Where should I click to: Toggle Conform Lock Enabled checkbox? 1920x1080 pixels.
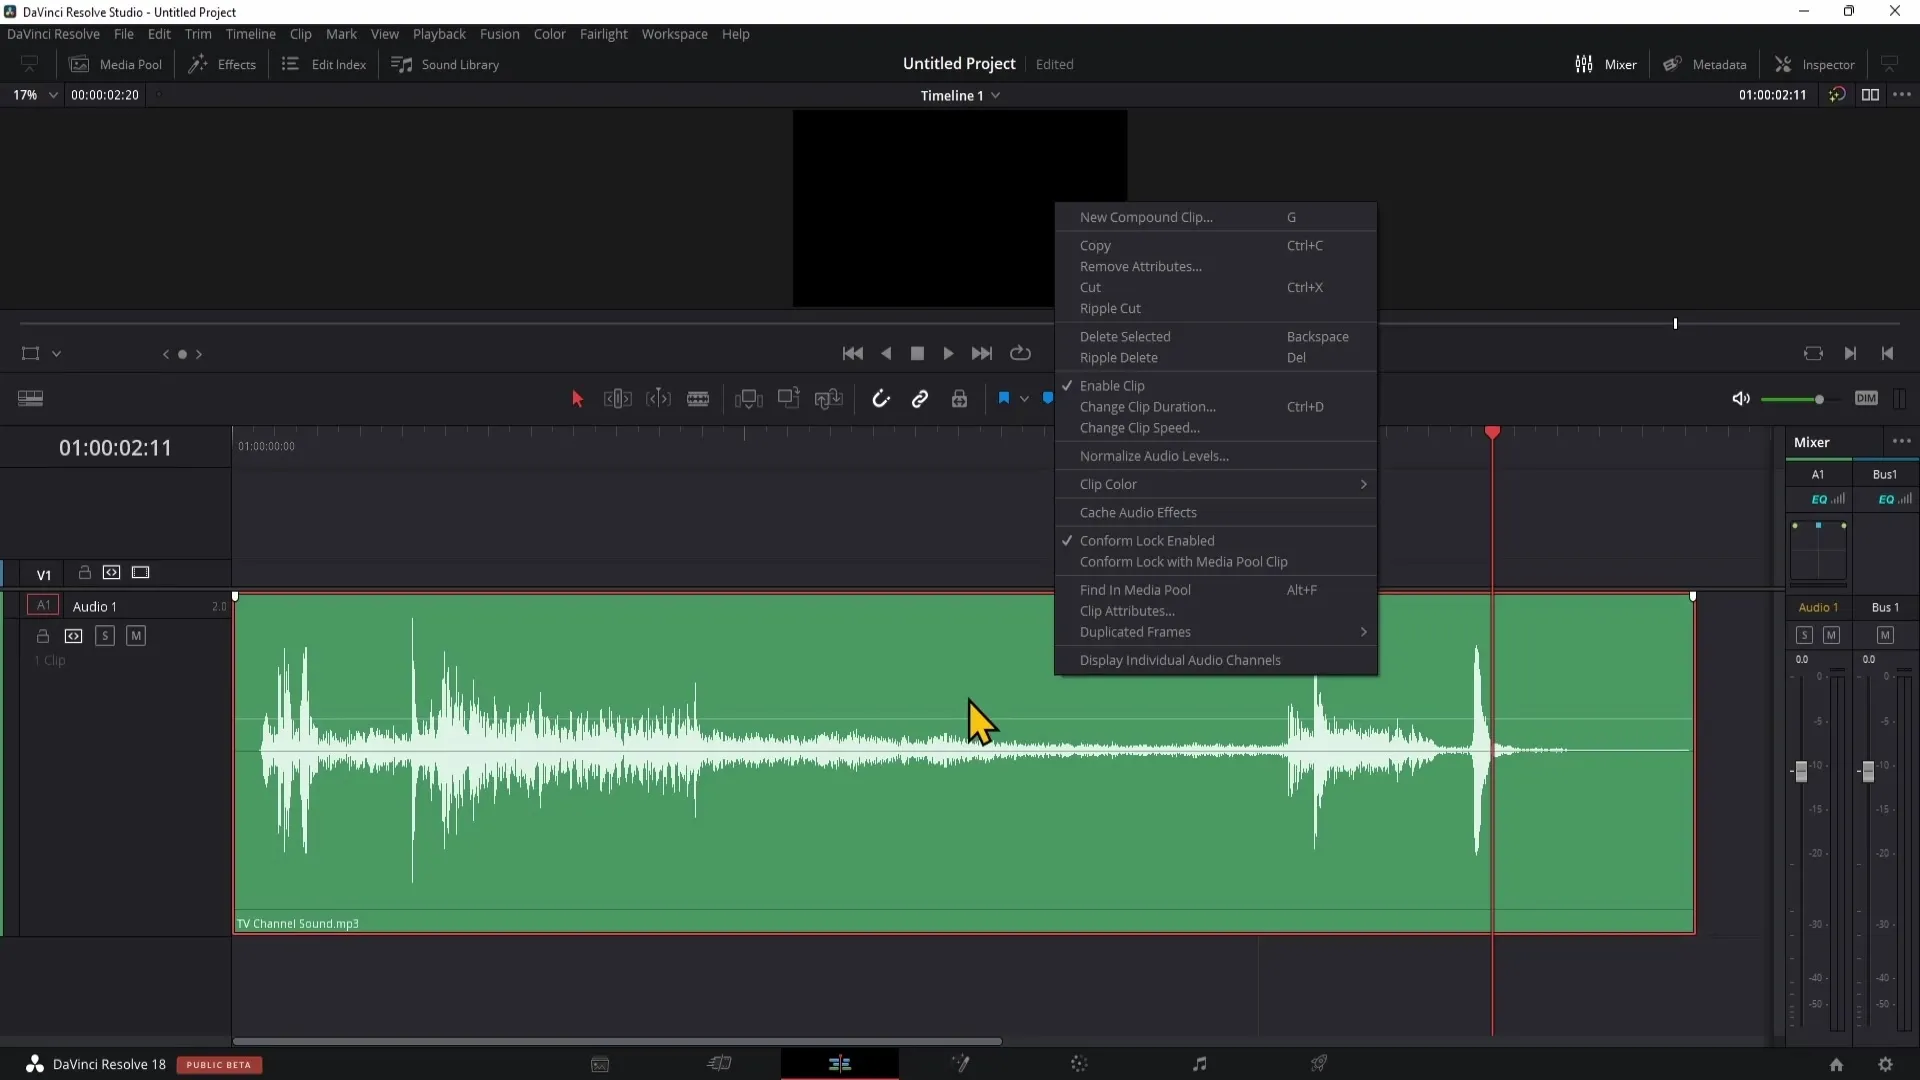(1146, 539)
